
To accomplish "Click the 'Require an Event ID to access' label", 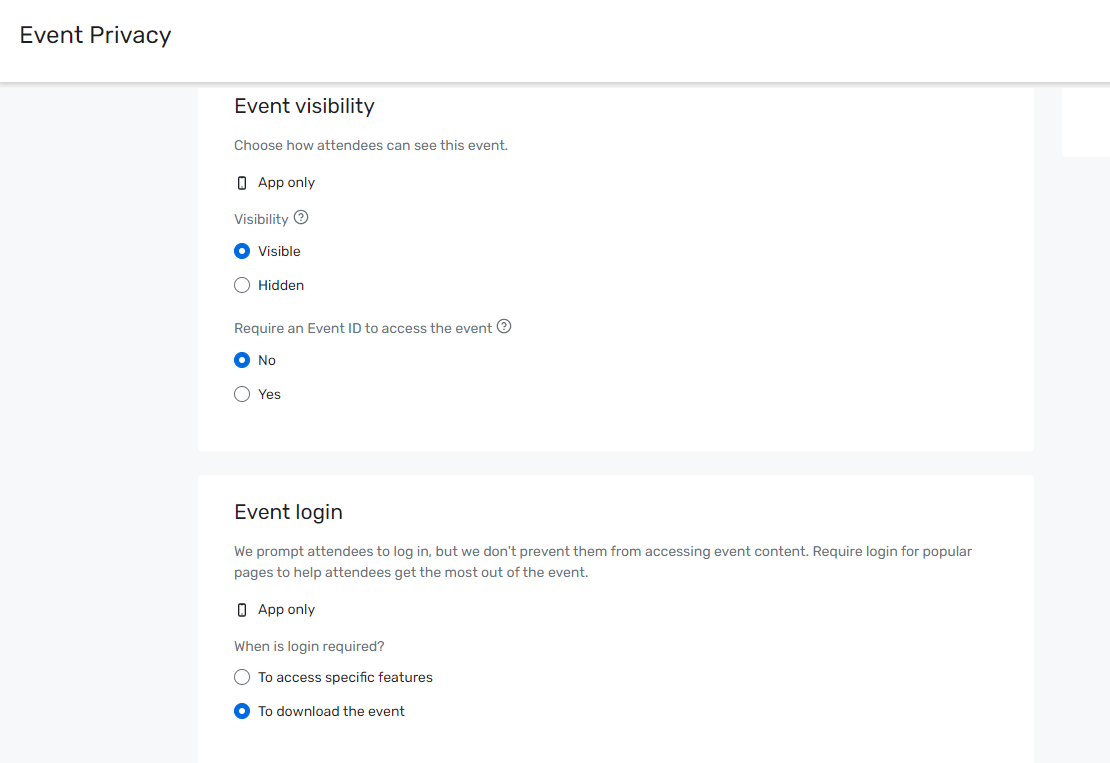I will click(x=363, y=328).
